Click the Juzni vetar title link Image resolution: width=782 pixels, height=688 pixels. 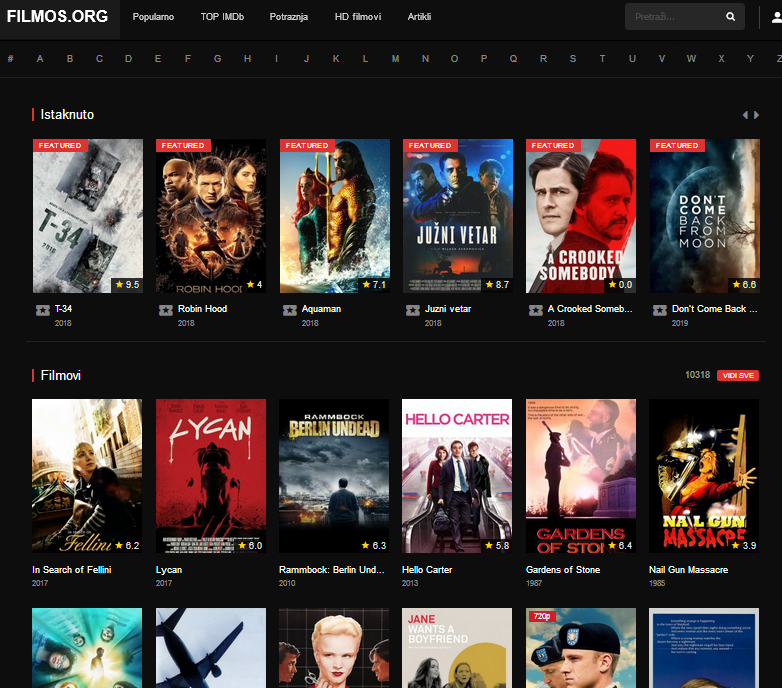448,309
